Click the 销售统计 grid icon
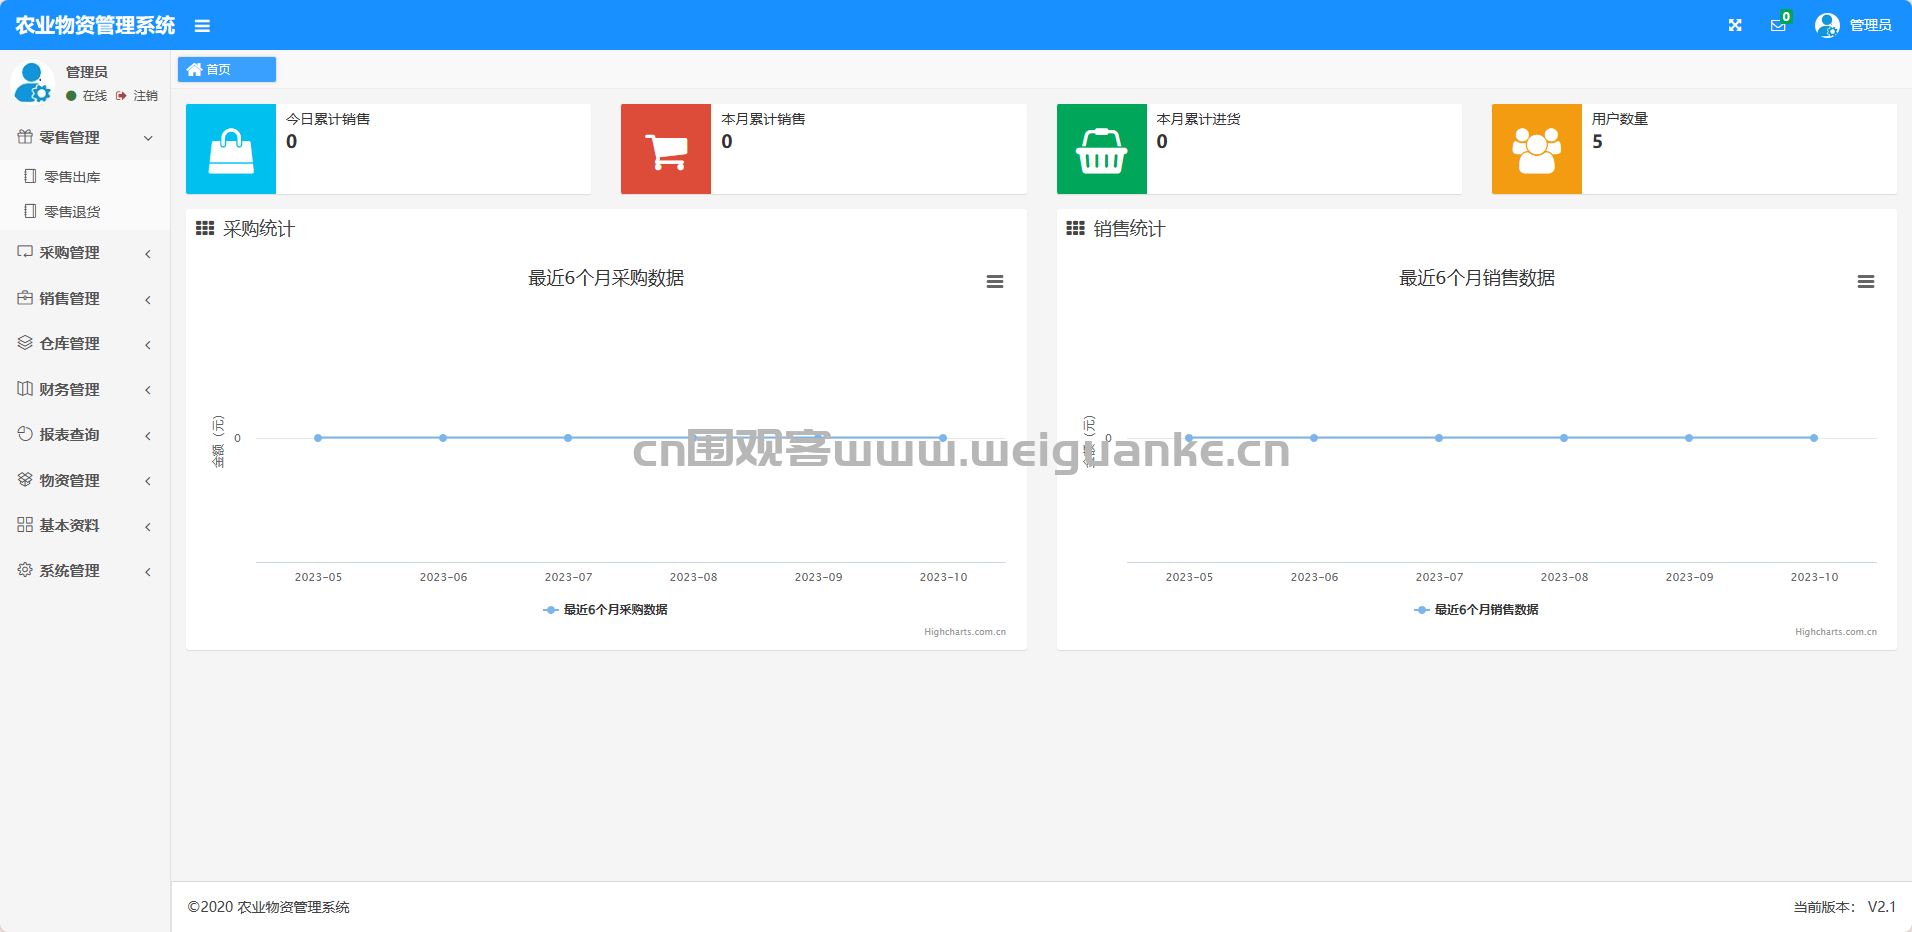Screen dimensions: 1912x932 point(1076,229)
